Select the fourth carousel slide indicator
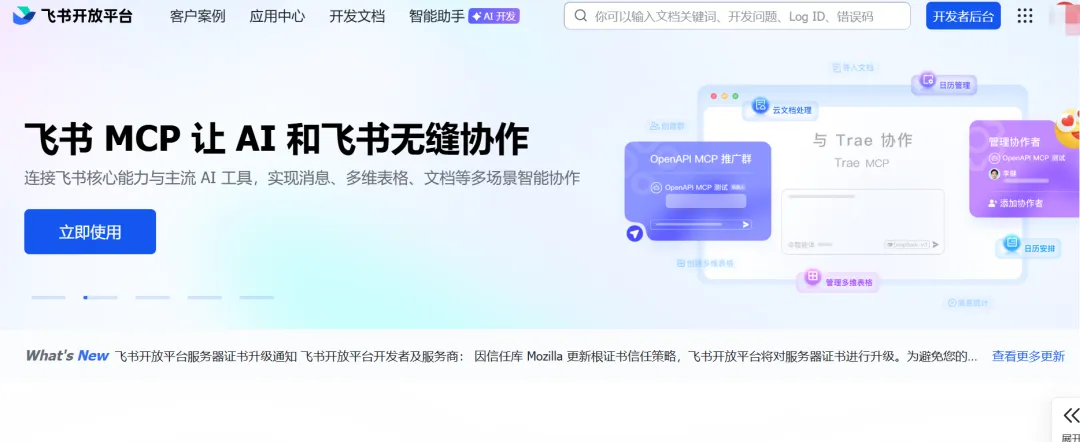 [x=205, y=297]
